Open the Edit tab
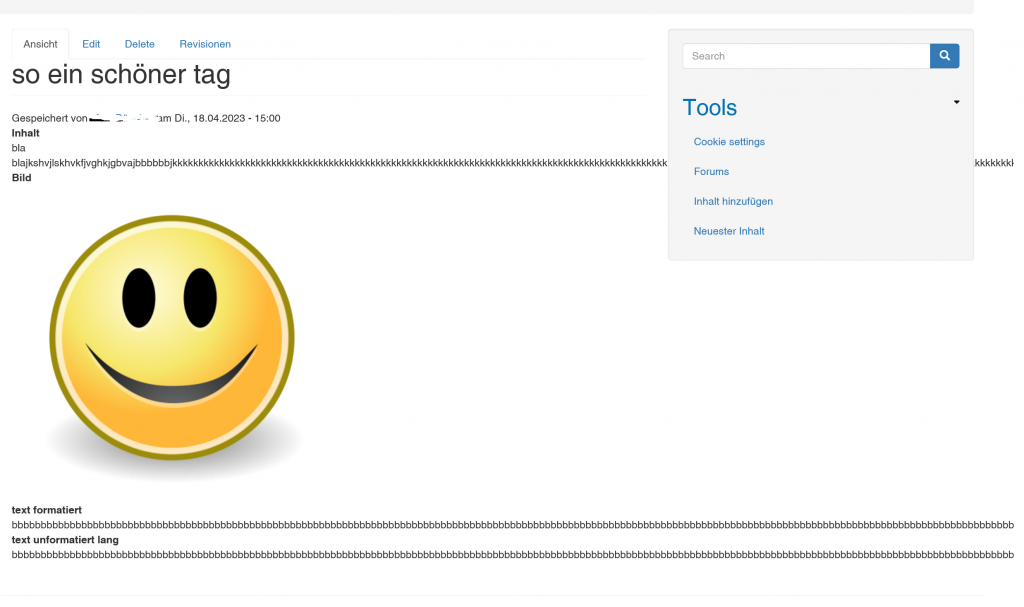1024x607 pixels. pyautogui.click(x=91, y=44)
